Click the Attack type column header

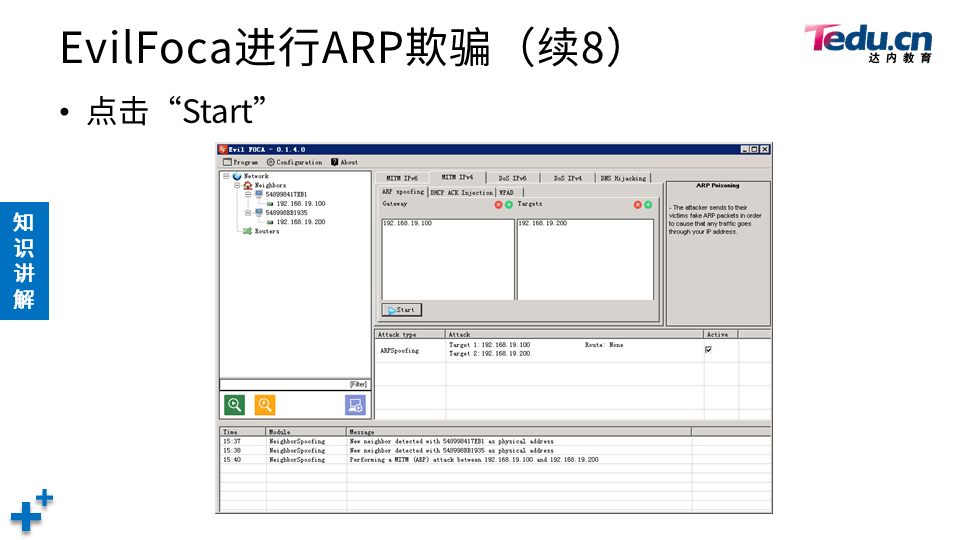pos(410,335)
